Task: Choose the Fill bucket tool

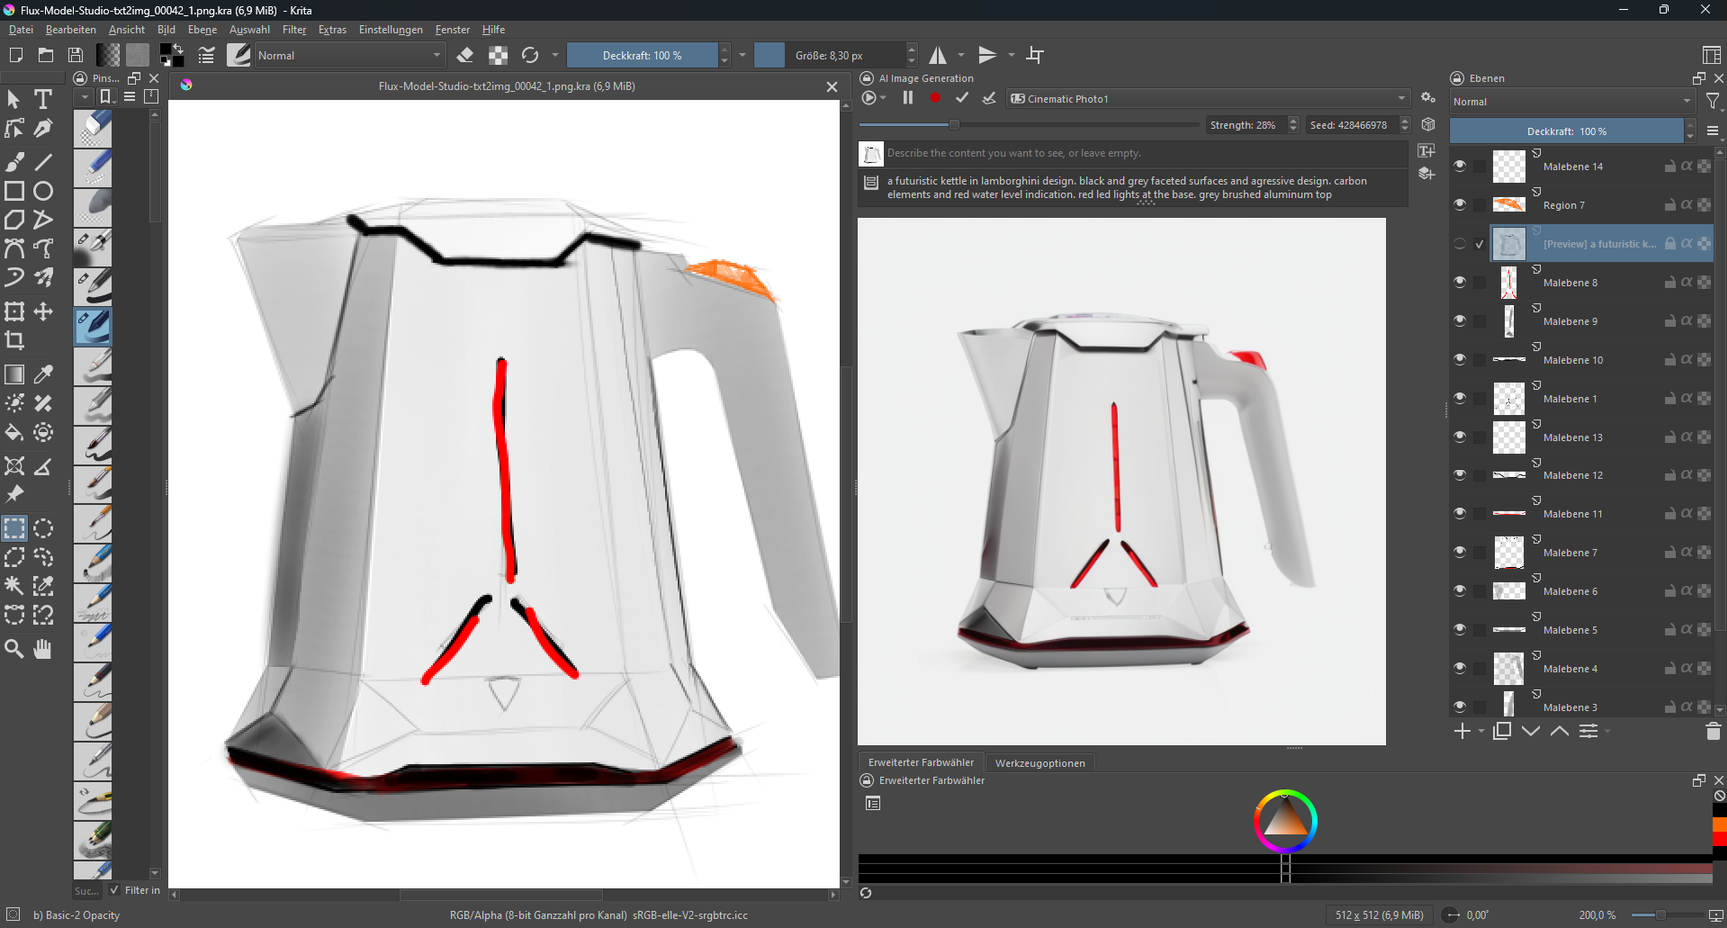Action: coord(14,433)
